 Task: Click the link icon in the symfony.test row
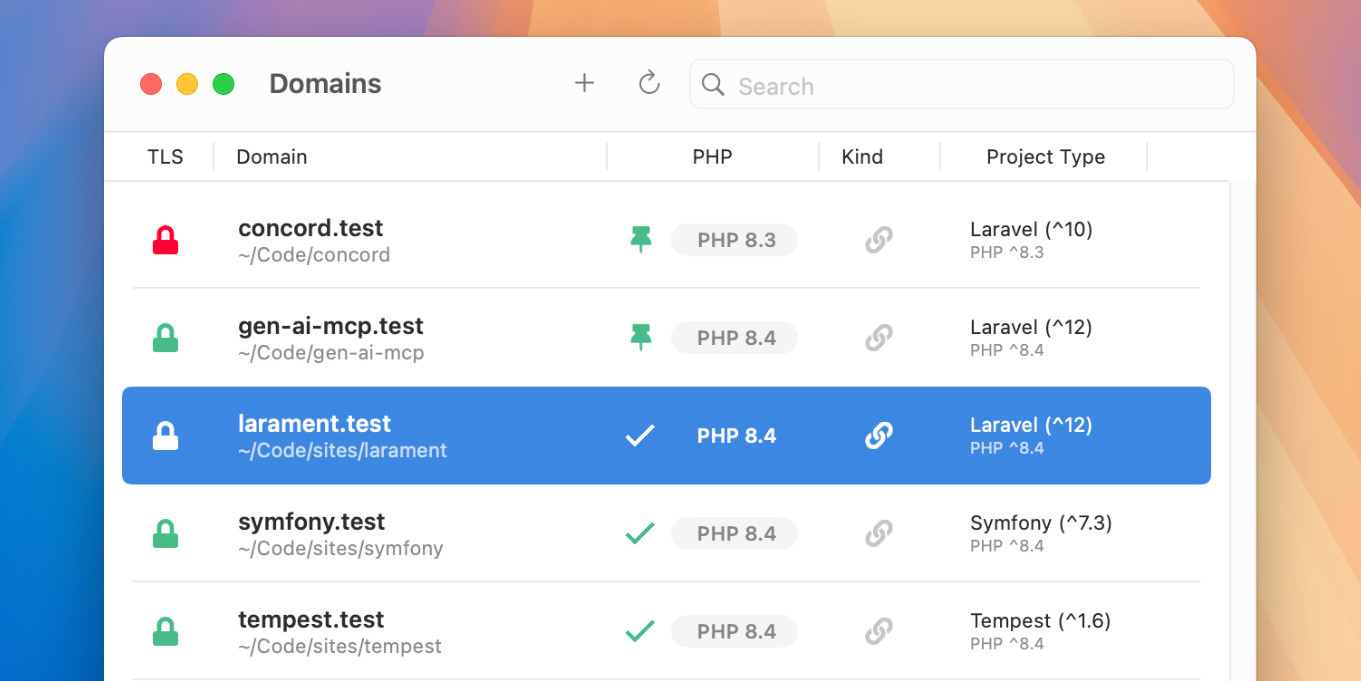878,534
